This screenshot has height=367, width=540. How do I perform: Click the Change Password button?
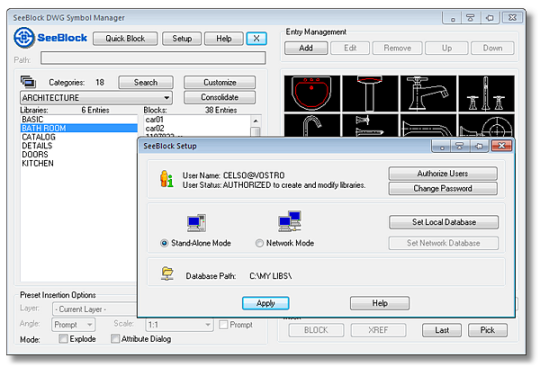[443, 188]
